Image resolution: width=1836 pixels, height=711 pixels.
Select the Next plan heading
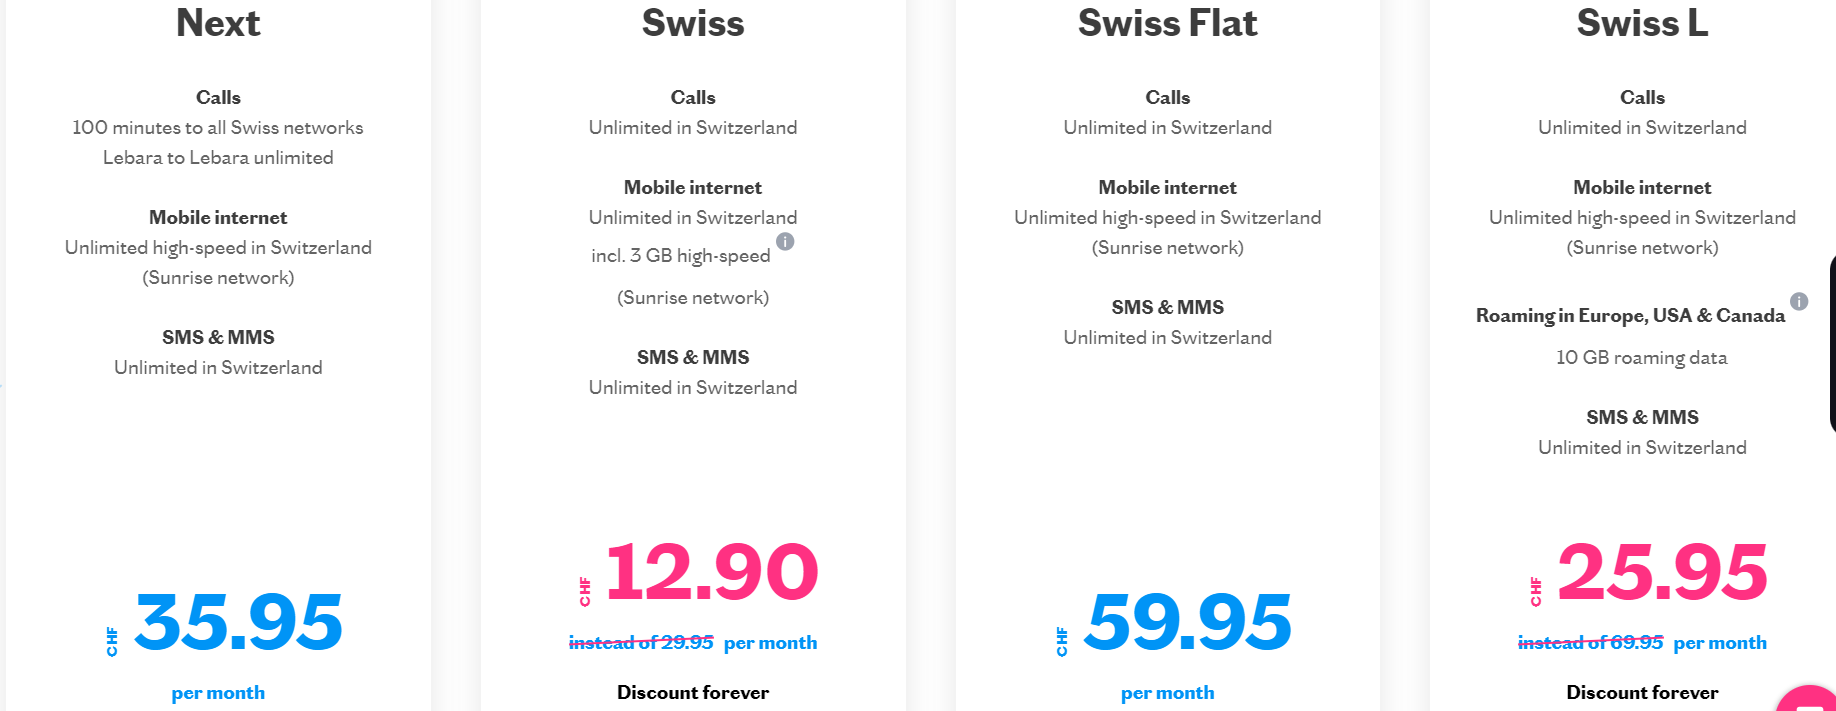218,22
